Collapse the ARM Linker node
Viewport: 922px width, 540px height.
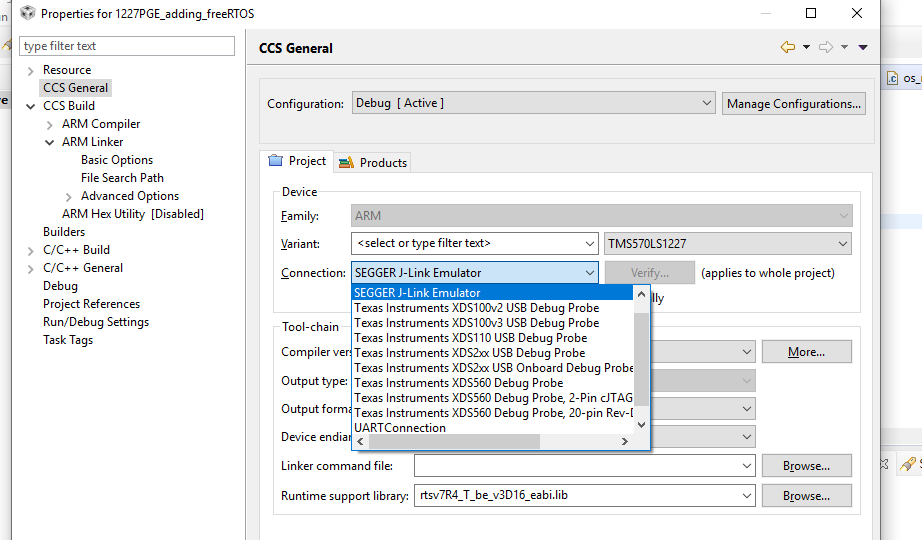[49, 142]
